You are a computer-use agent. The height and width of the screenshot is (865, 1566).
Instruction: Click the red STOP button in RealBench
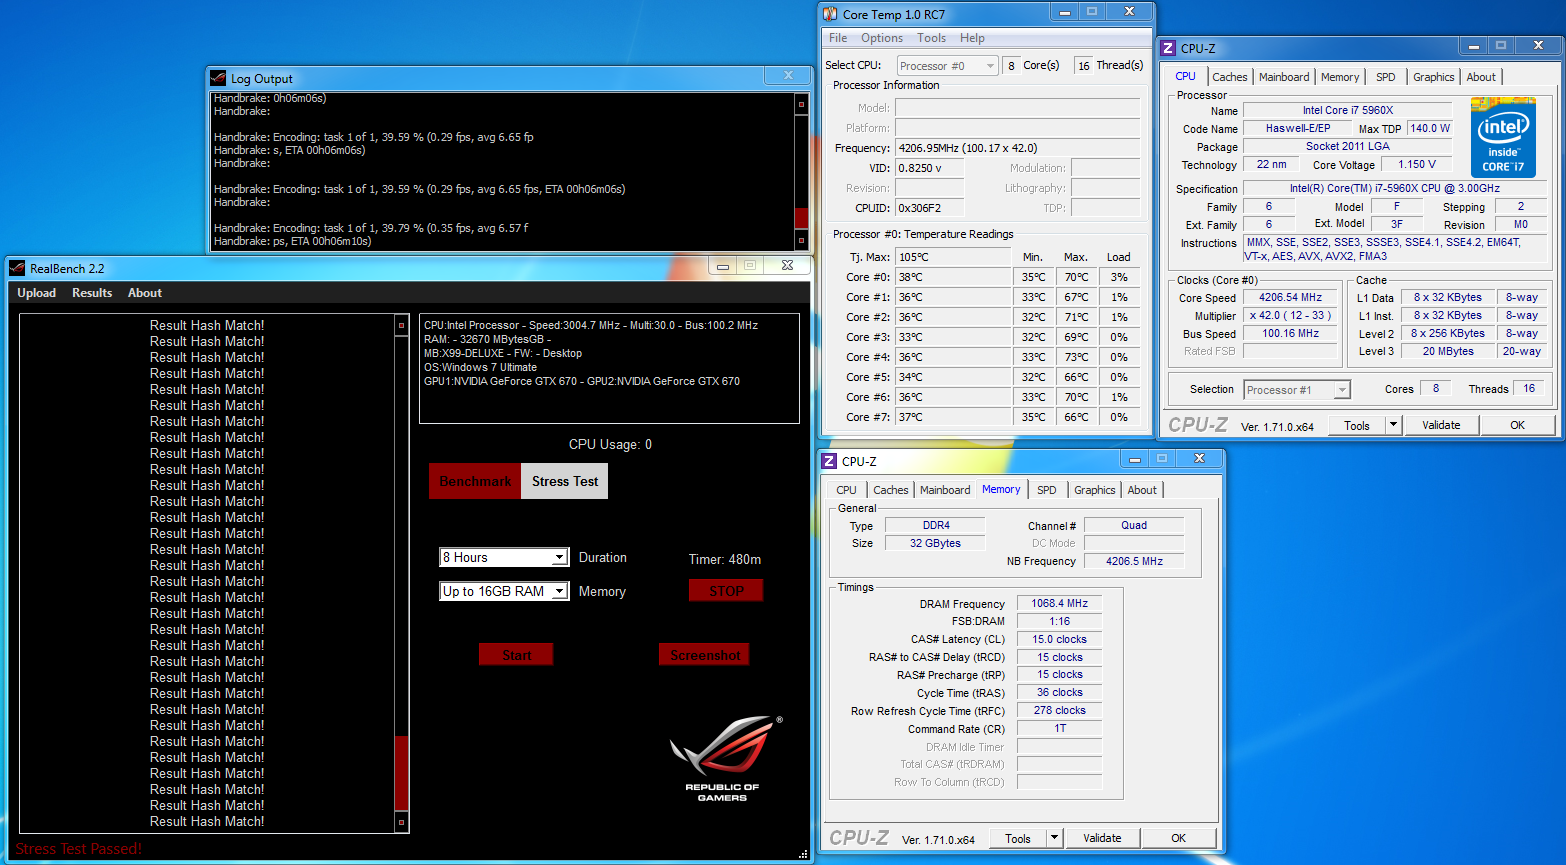pos(726,591)
